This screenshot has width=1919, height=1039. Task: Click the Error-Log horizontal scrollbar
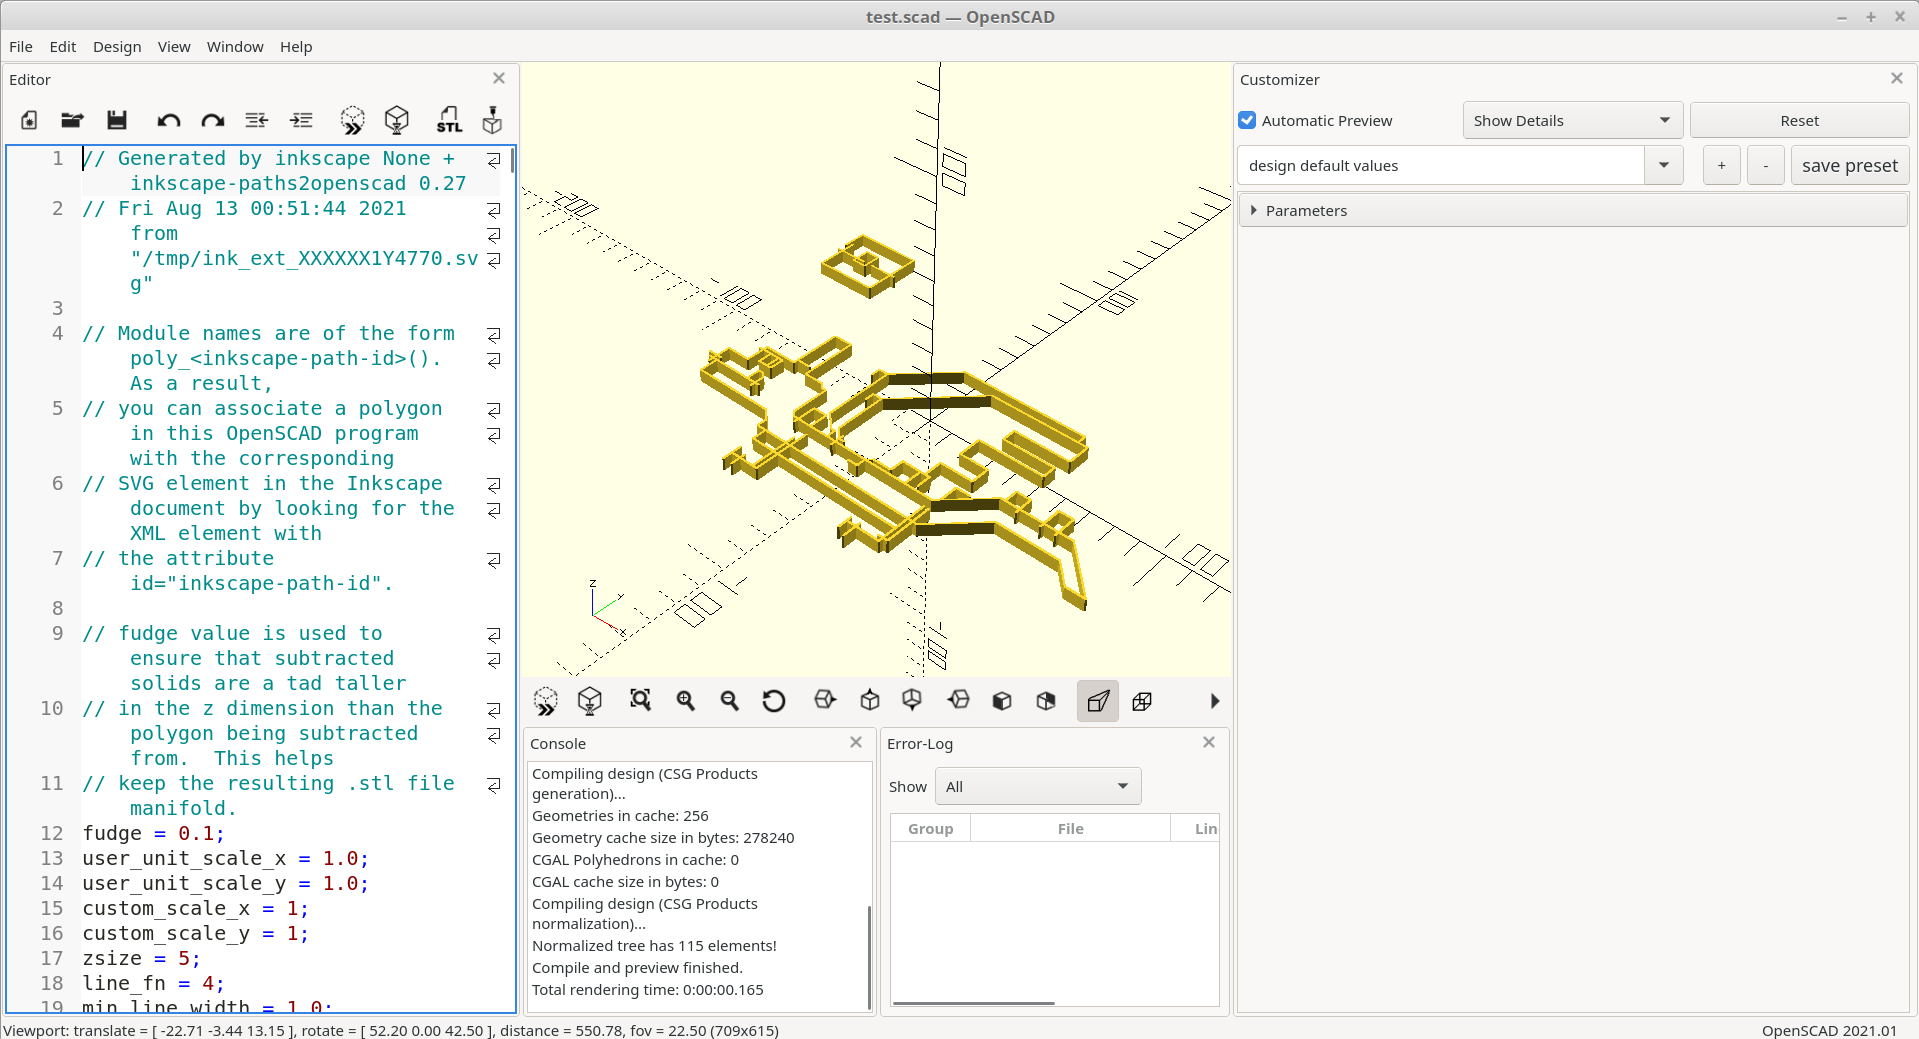point(973,1003)
